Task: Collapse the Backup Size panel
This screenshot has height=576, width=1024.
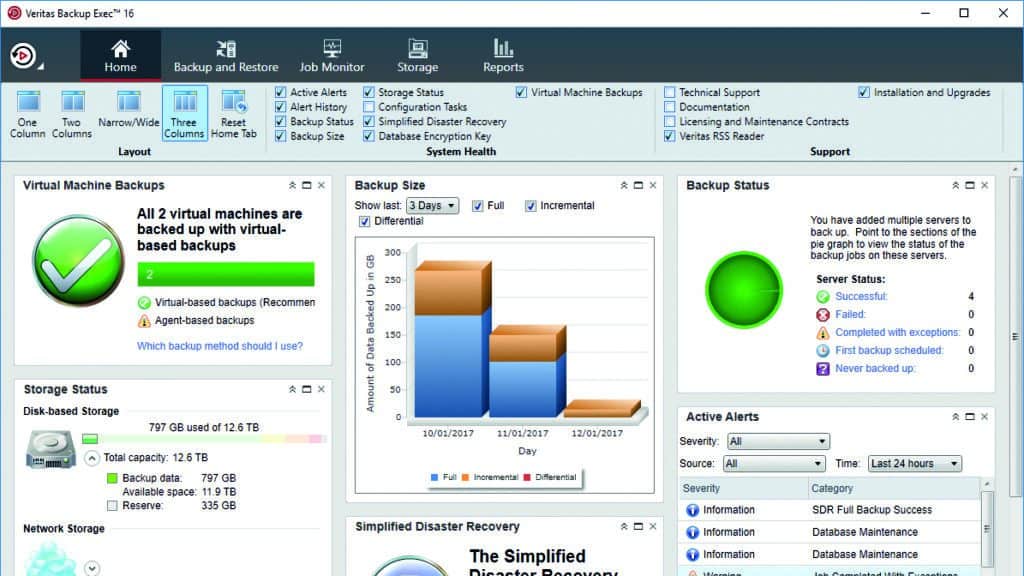Action: (624, 185)
